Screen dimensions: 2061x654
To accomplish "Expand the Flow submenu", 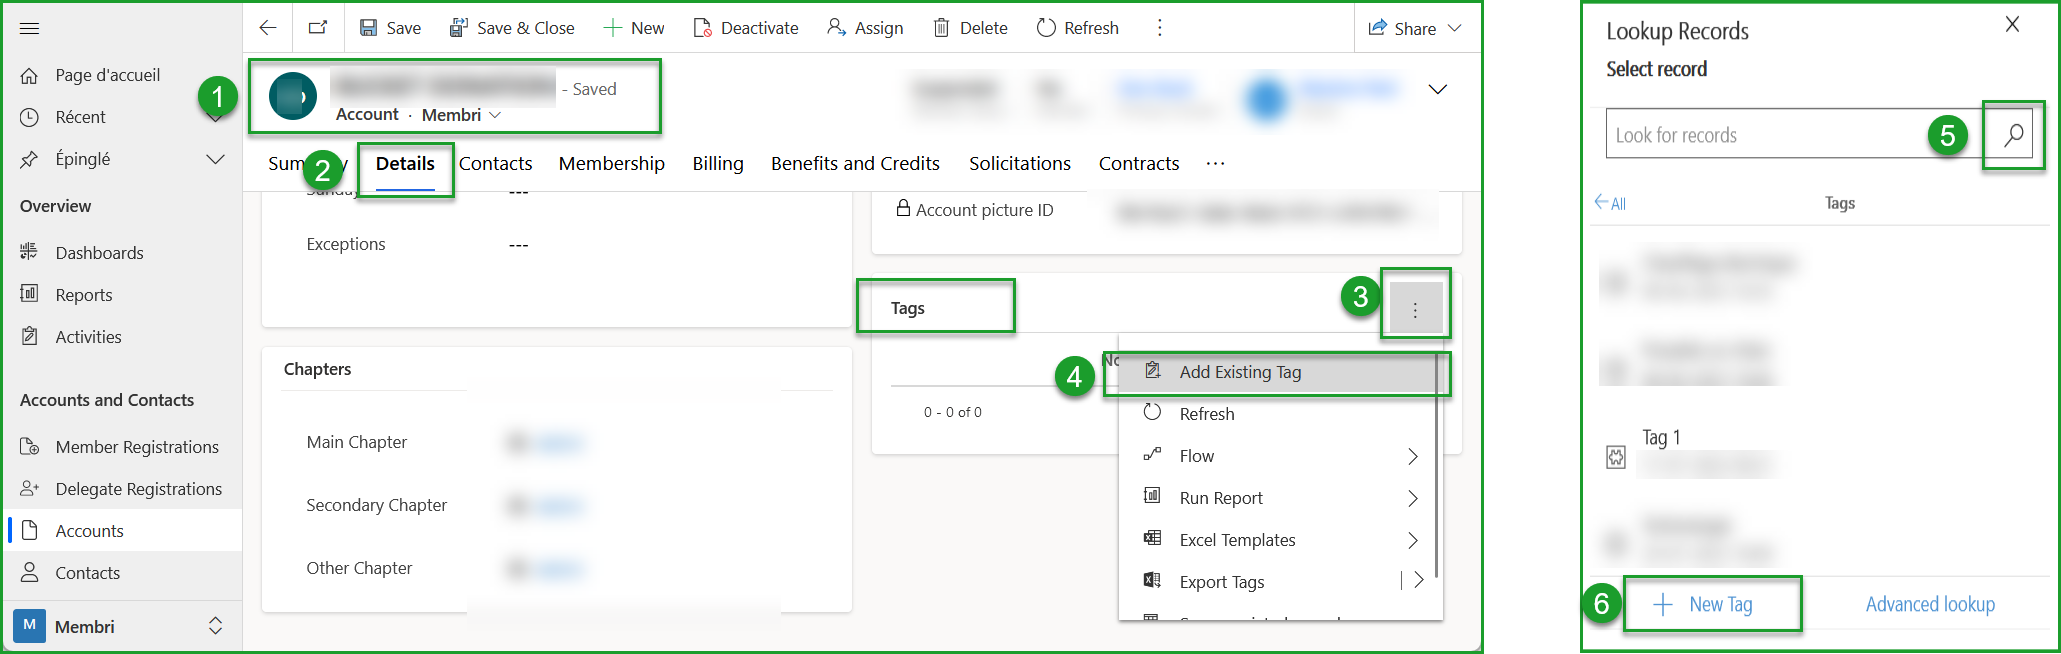I will click(x=1412, y=456).
